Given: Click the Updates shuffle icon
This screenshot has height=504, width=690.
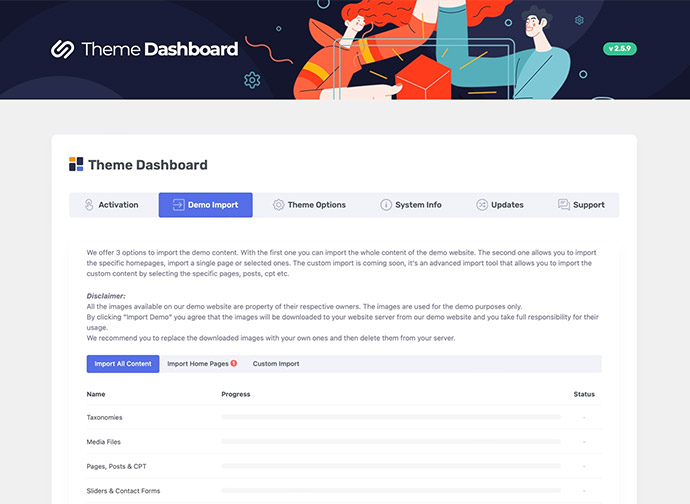Looking at the screenshot, I should [x=482, y=205].
